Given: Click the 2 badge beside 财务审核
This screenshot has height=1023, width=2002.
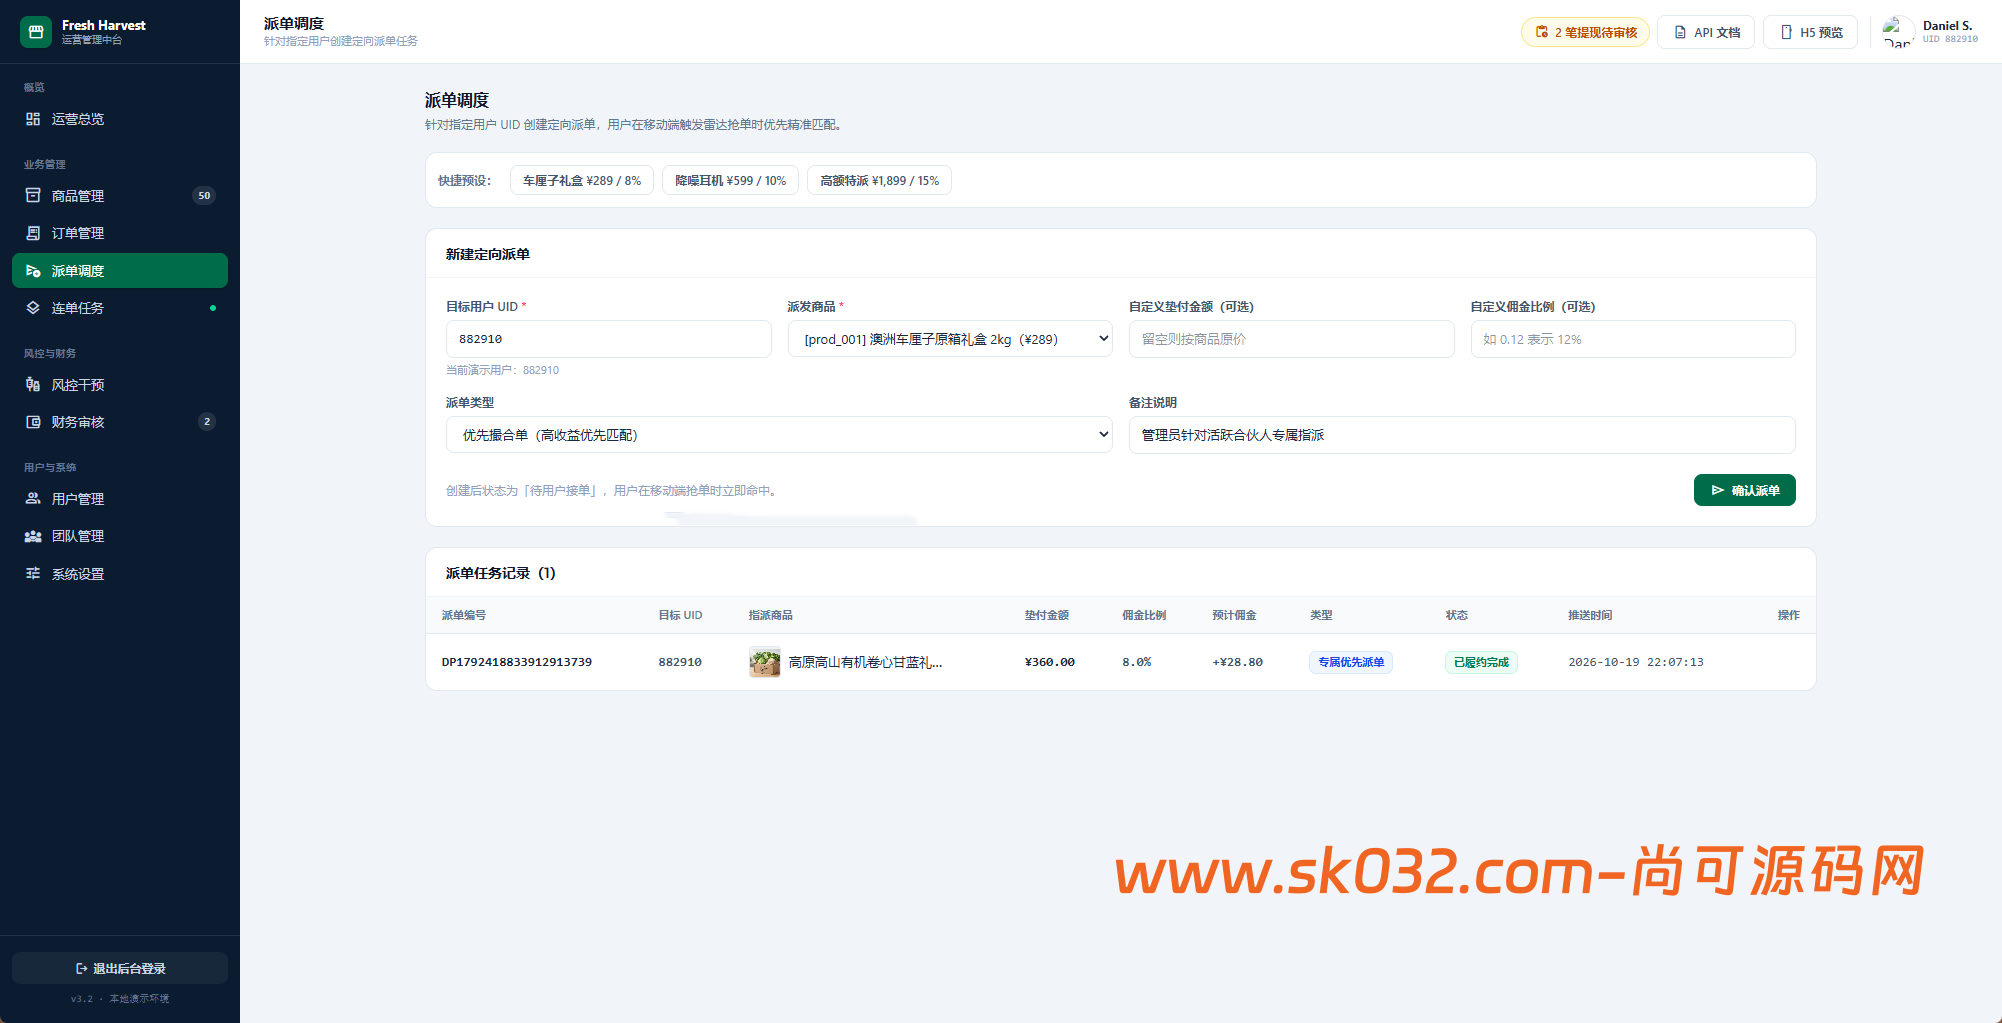Looking at the screenshot, I should (x=207, y=422).
